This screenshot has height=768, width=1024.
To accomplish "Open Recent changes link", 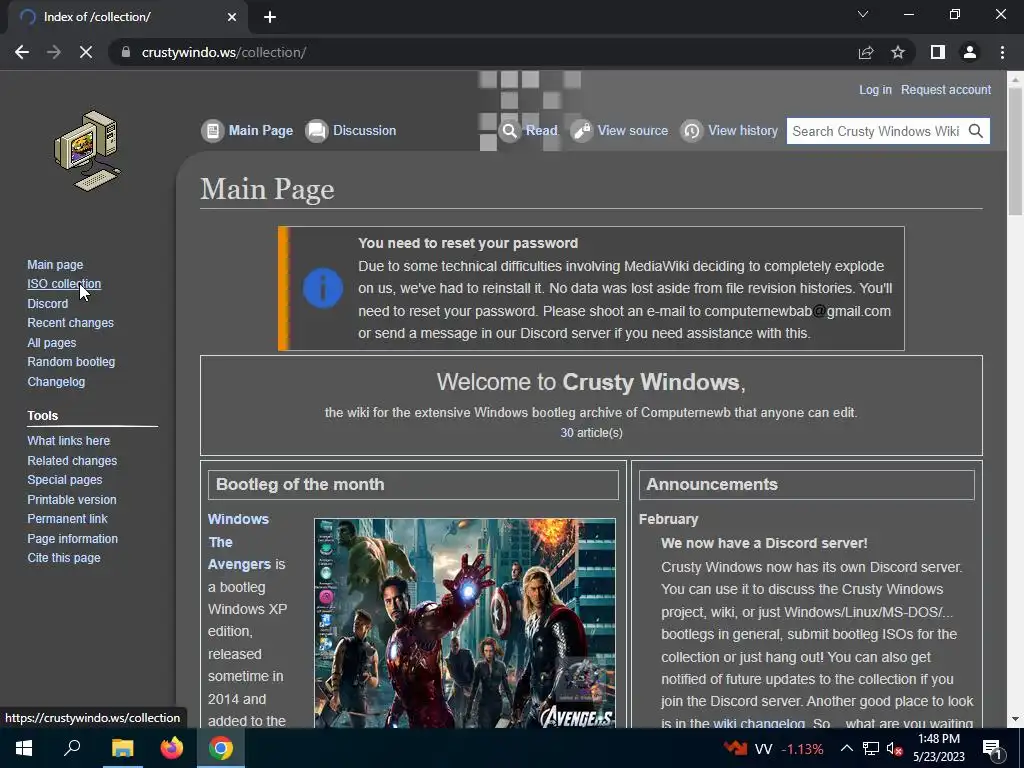I will [x=71, y=323].
